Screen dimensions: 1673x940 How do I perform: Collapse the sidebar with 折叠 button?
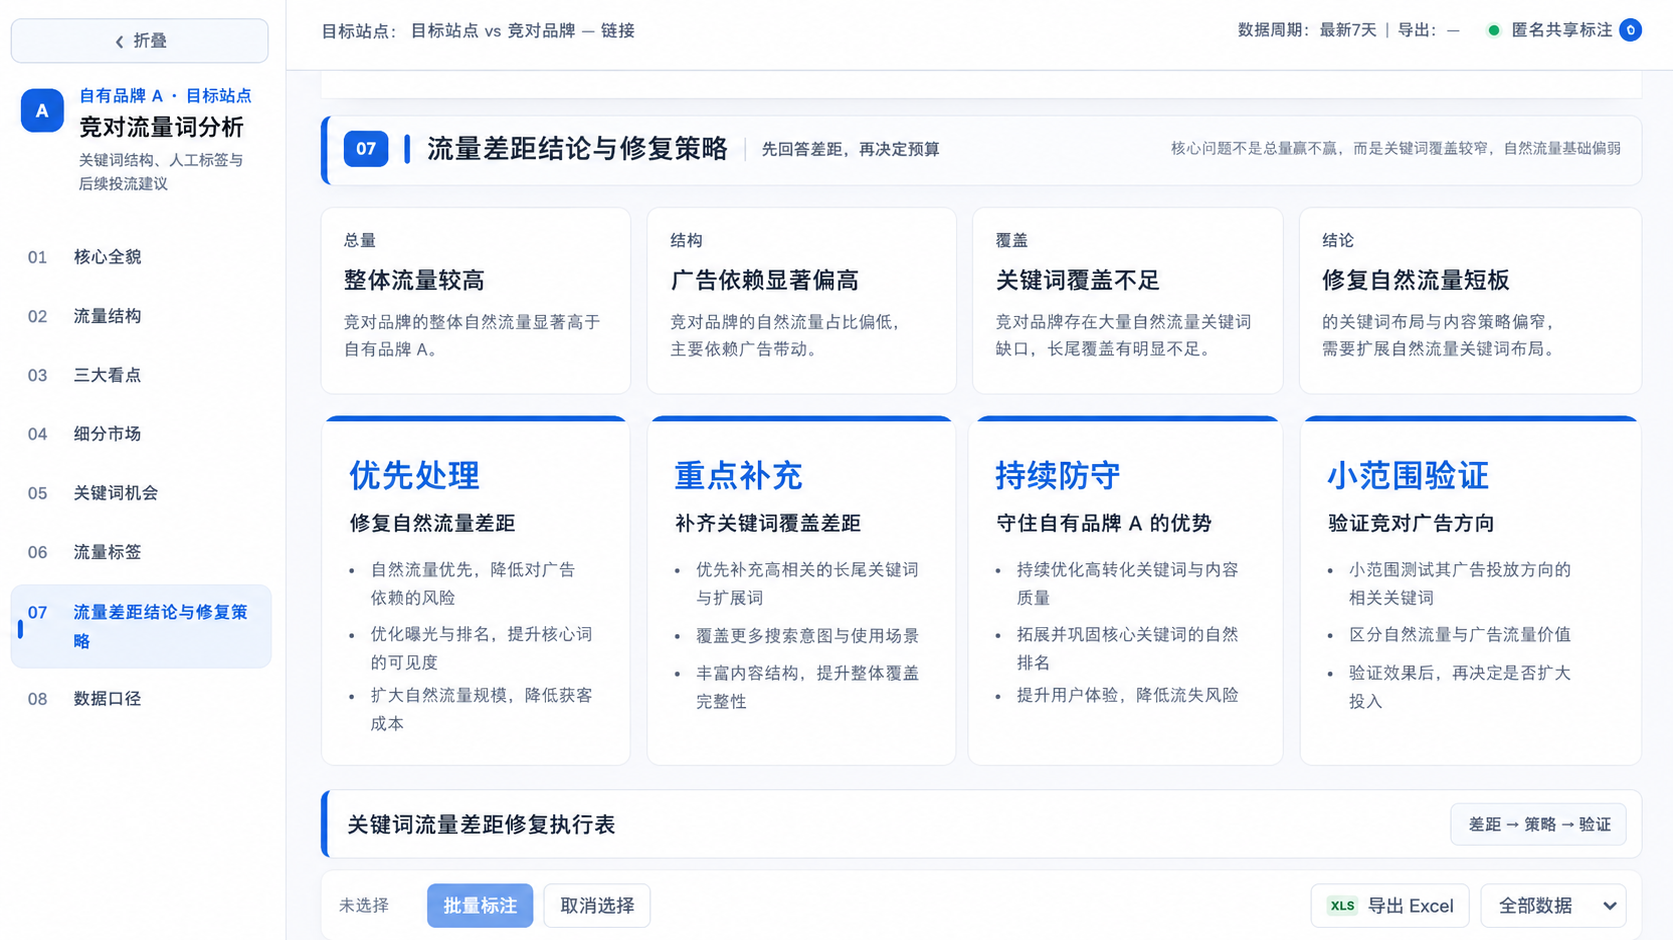pyautogui.click(x=140, y=41)
